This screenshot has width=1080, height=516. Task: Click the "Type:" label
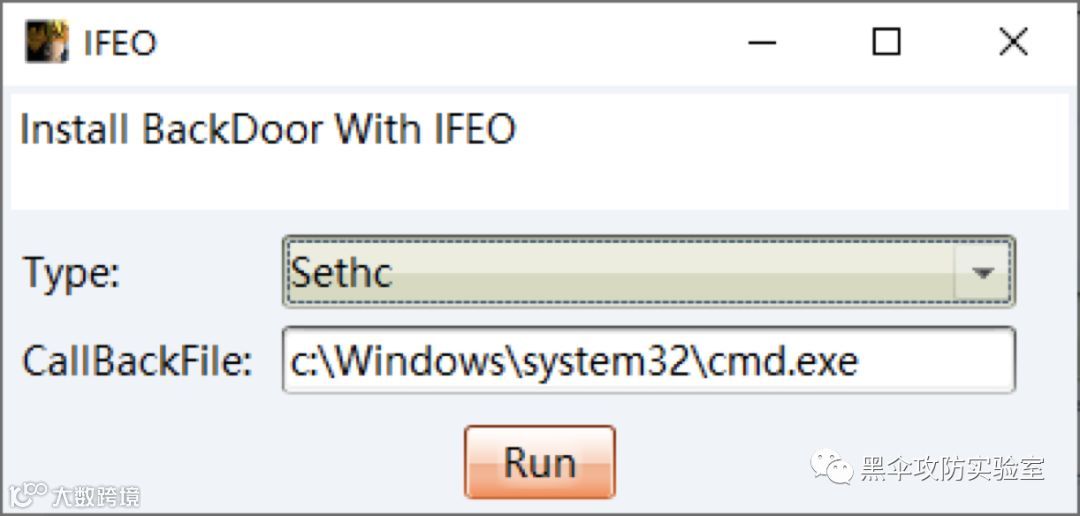pyautogui.click(x=70, y=273)
